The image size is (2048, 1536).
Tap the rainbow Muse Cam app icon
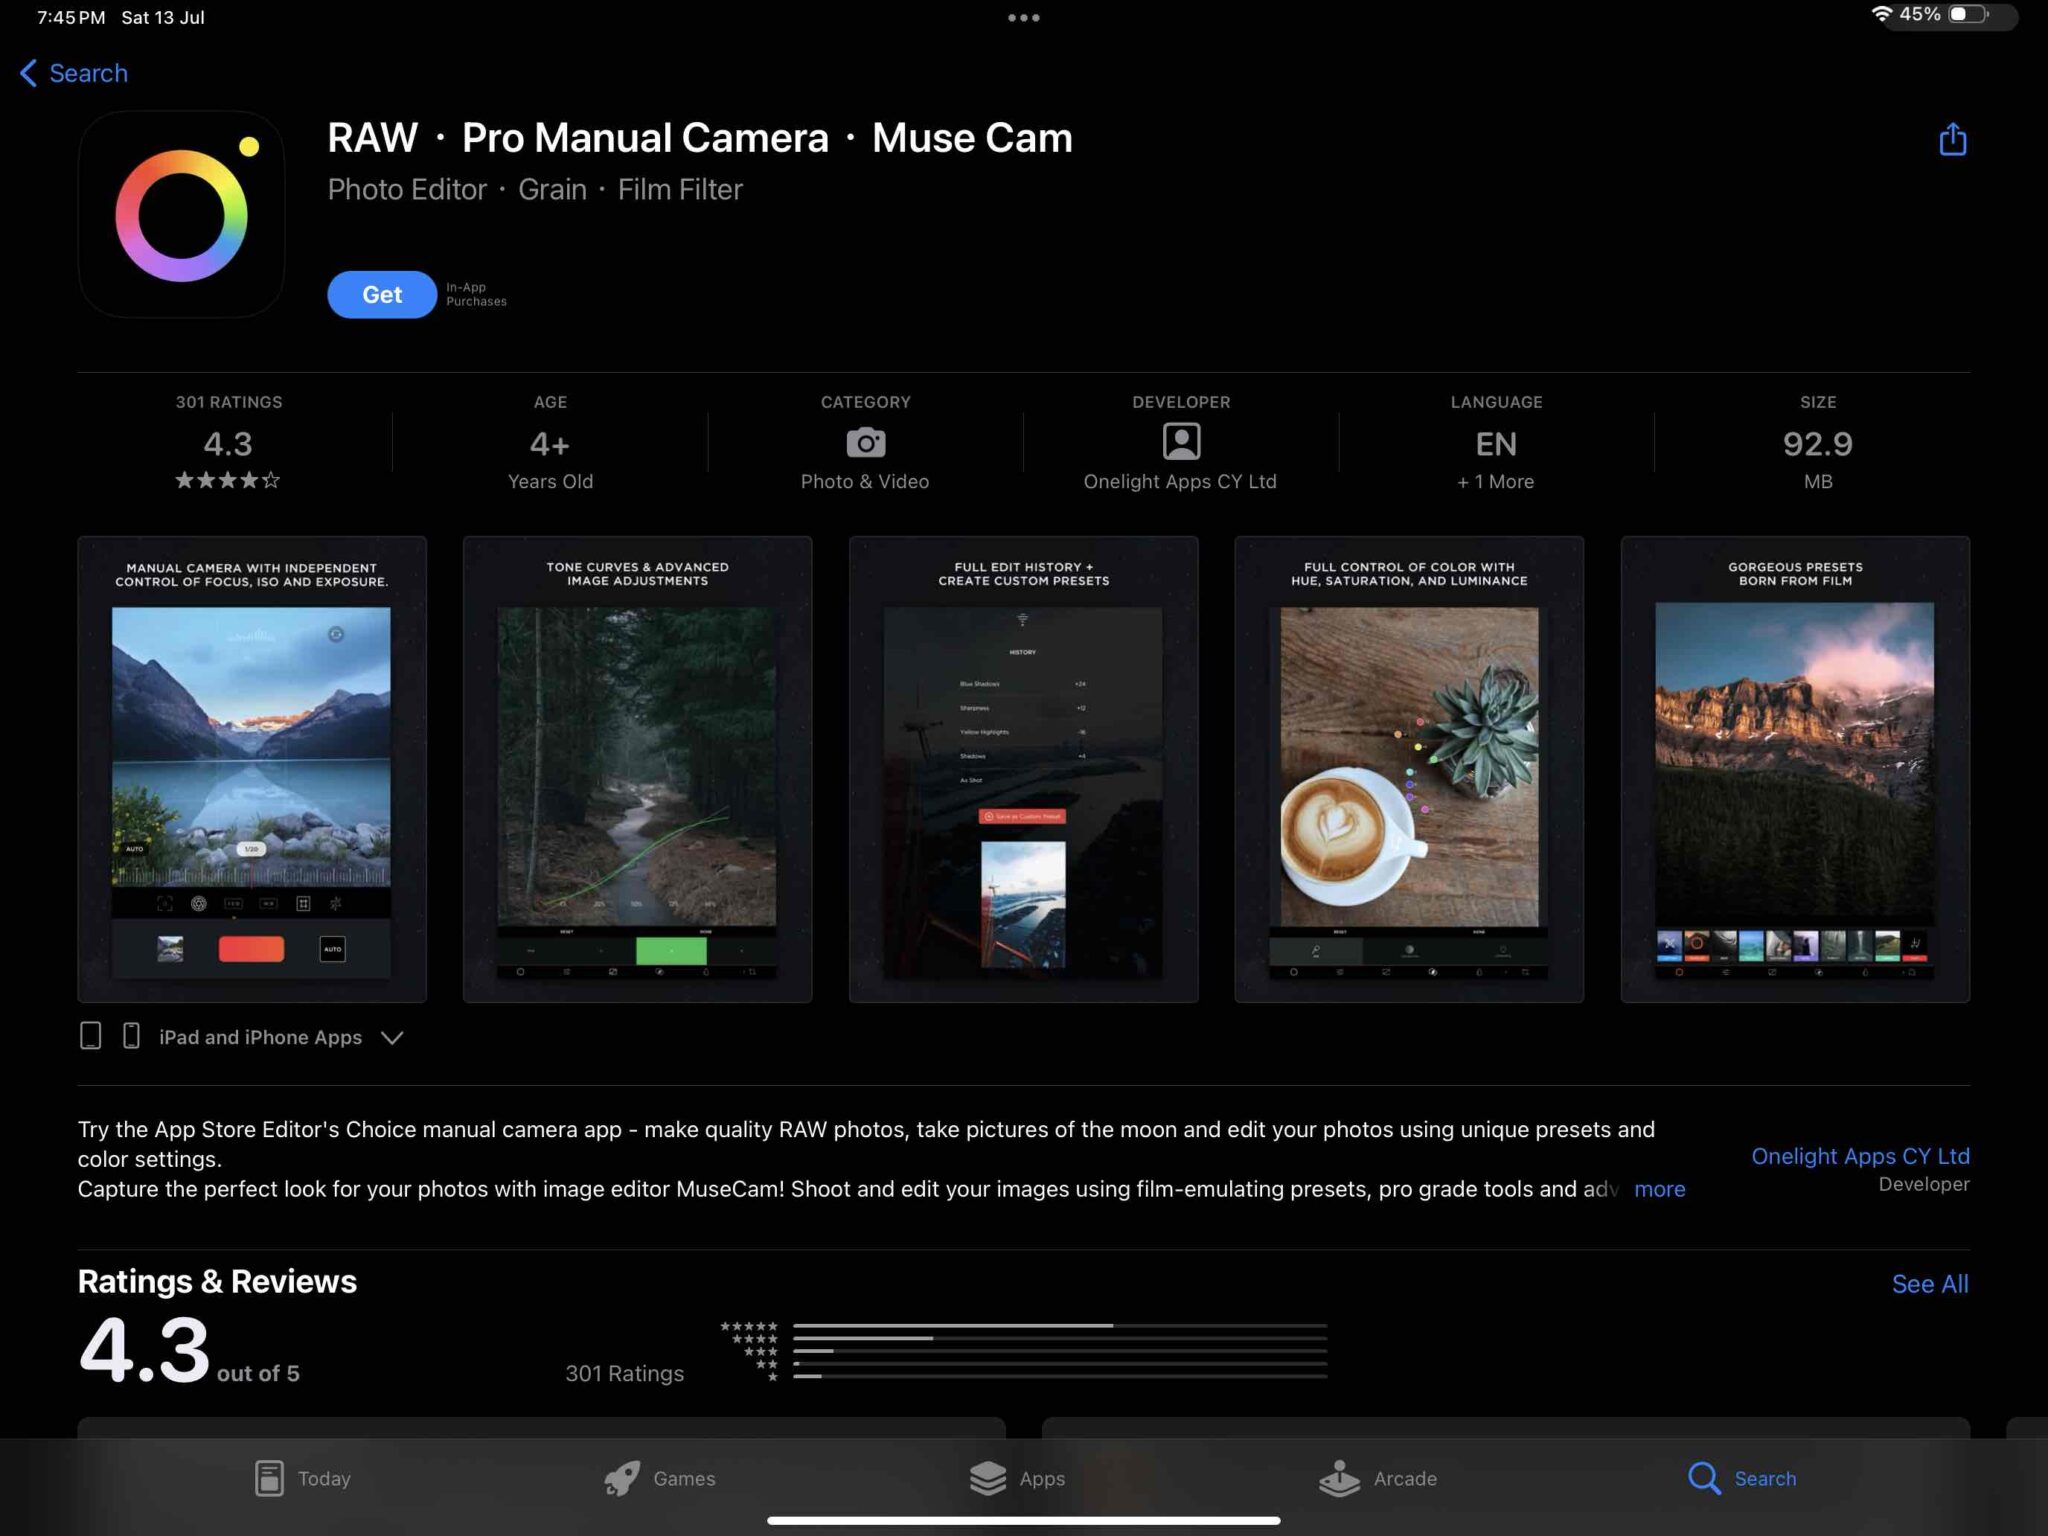click(181, 214)
